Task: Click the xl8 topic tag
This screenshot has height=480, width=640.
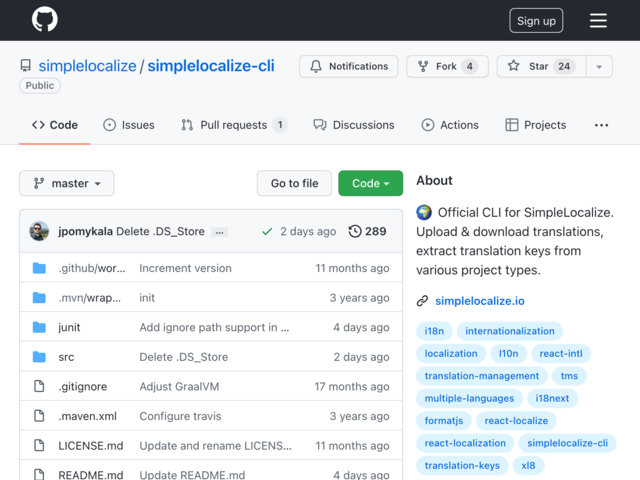Action: click(528, 466)
